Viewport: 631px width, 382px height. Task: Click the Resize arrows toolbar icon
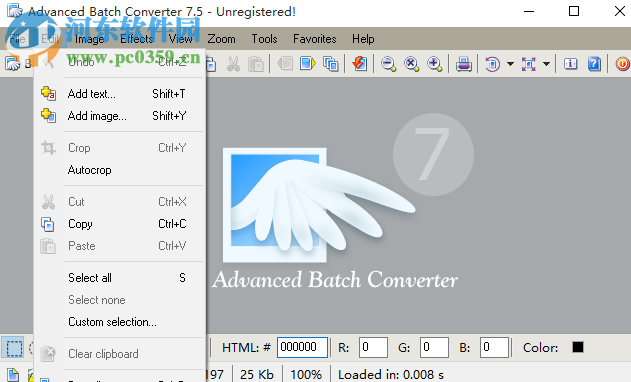528,64
